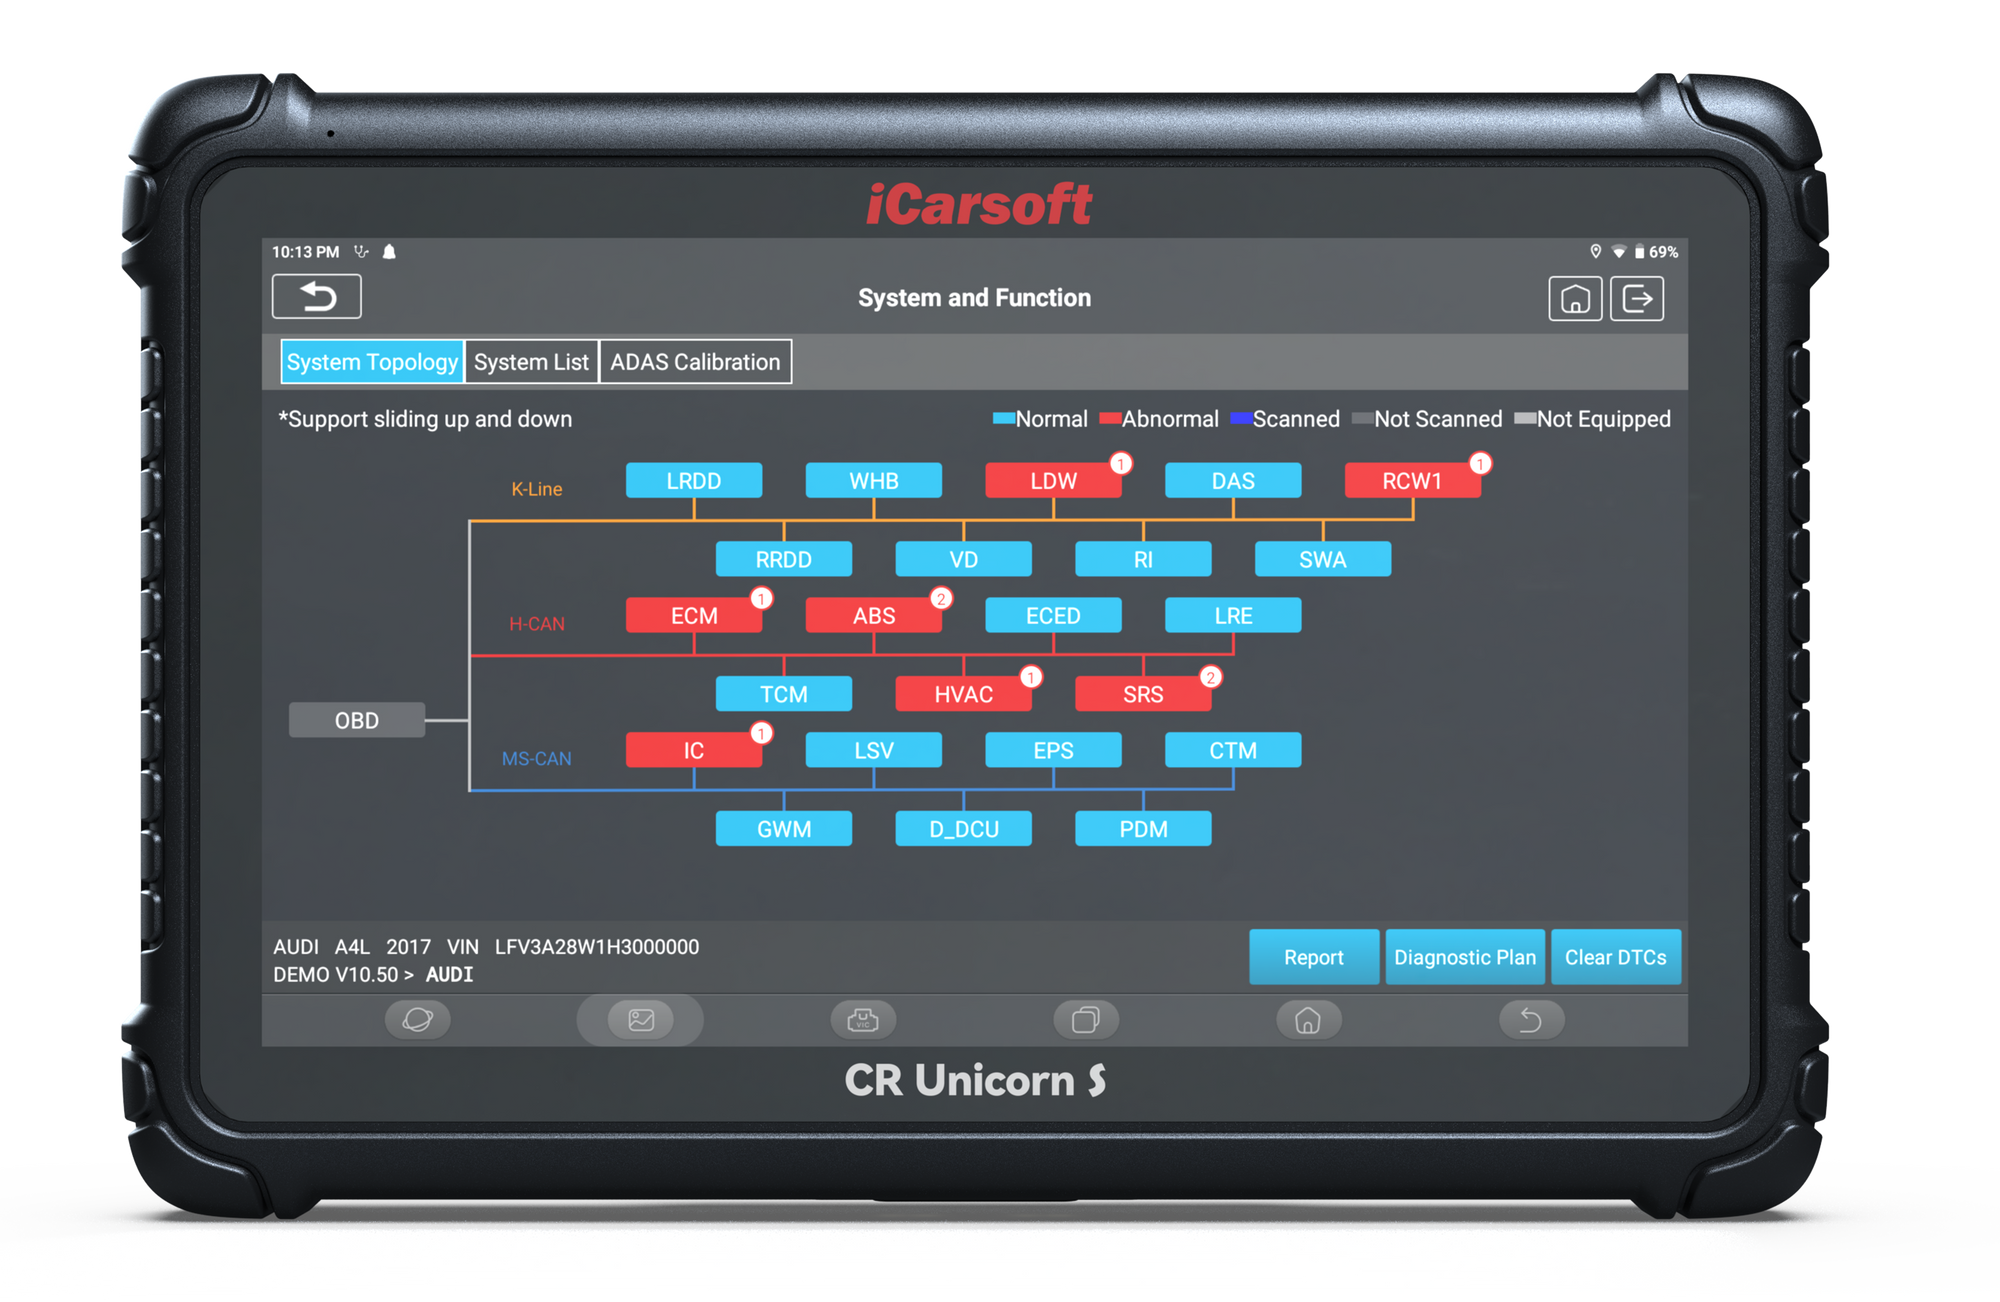Tap the USB status icon
Screen dimensions: 2000x1302
(362, 252)
